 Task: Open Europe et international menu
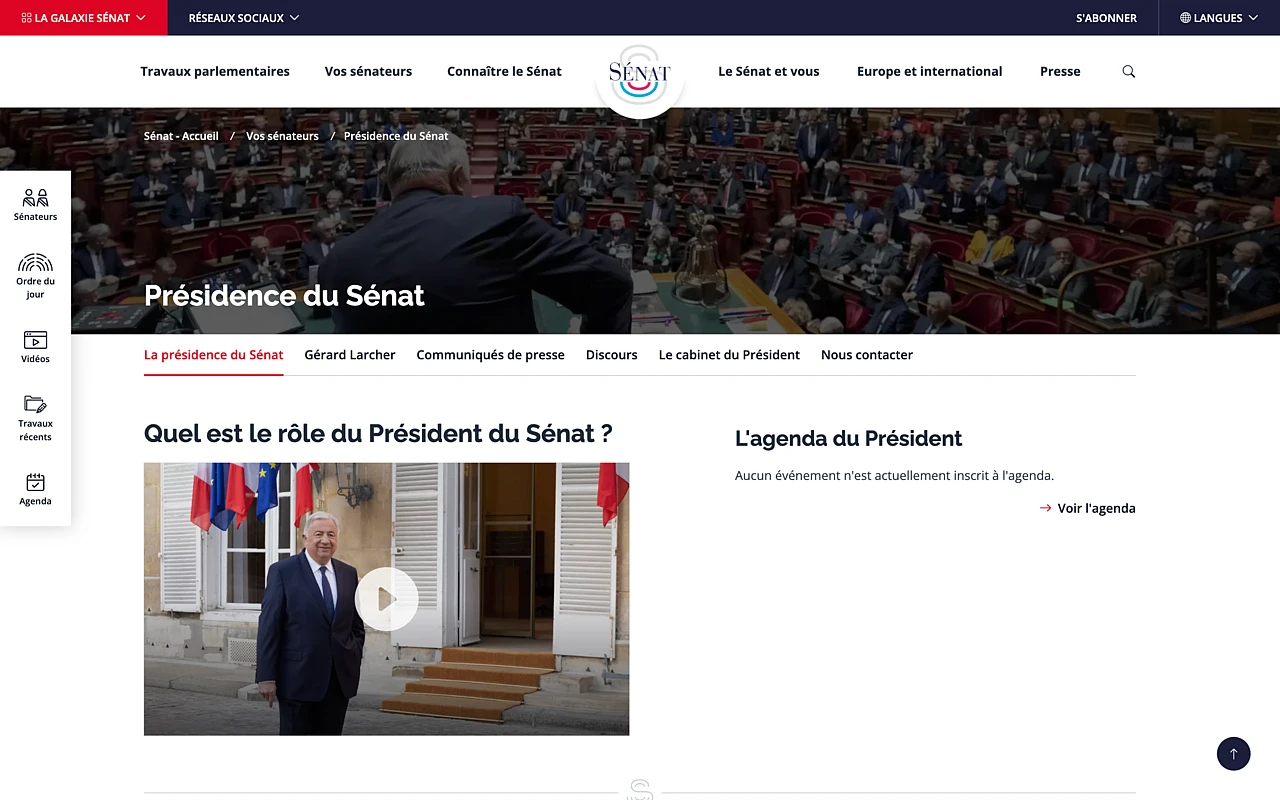930,72
